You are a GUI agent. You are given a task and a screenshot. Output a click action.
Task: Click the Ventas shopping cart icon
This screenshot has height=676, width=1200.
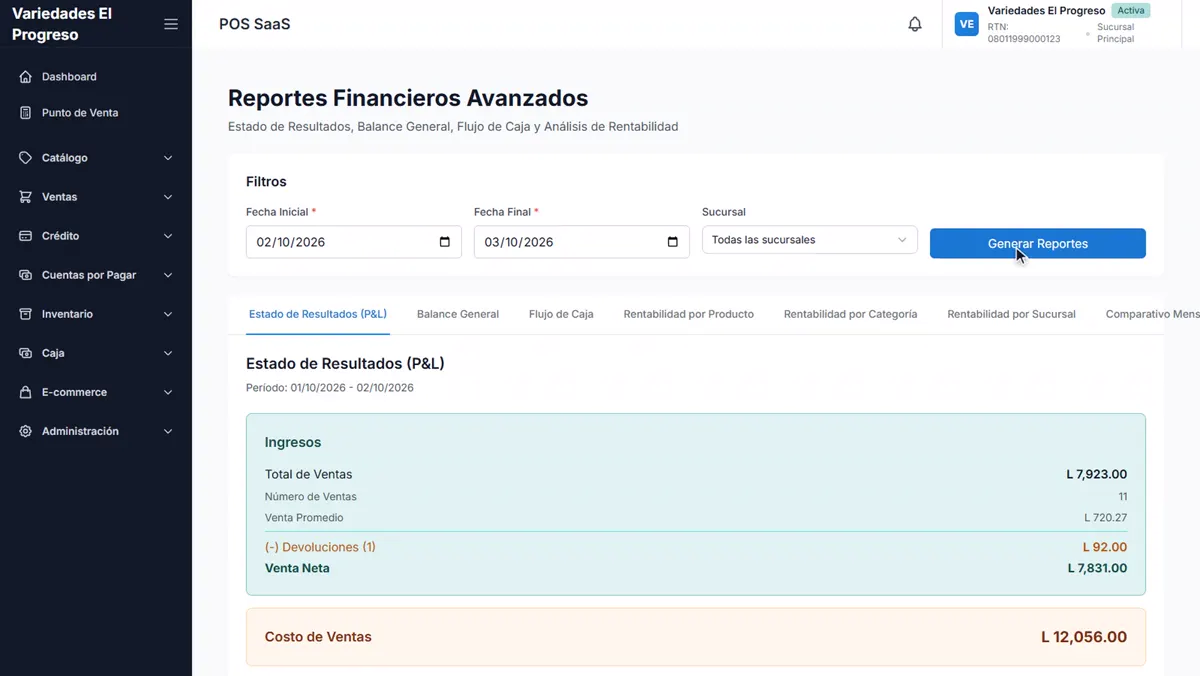(26, 197)
